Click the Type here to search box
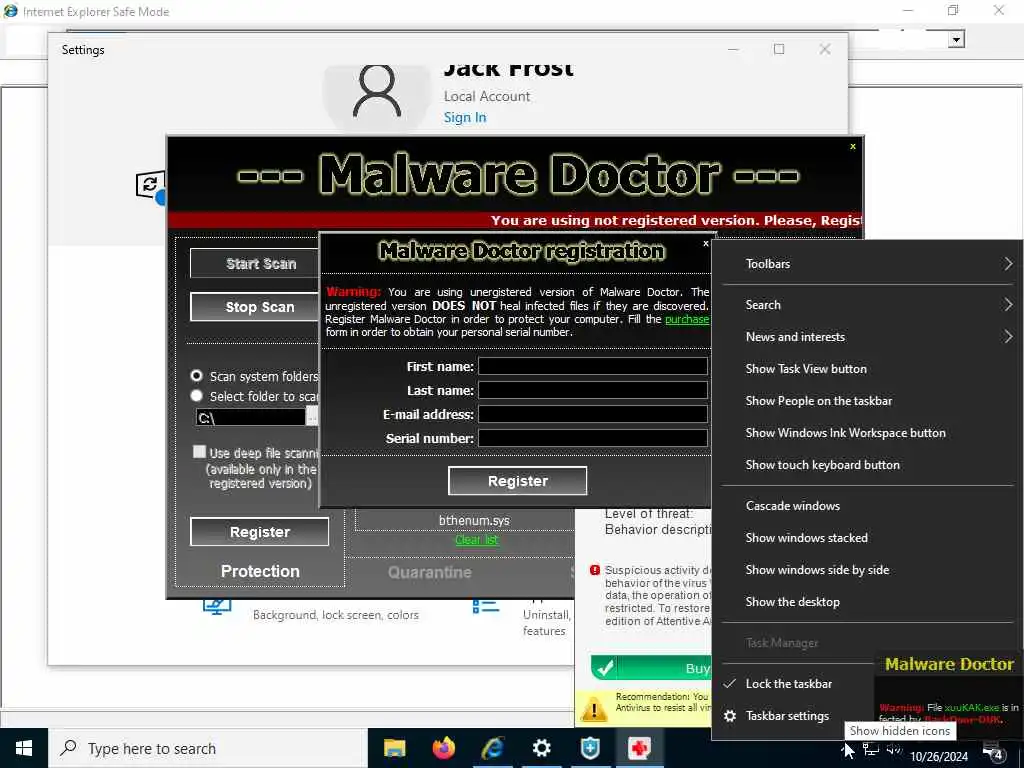1024x768 pixels. [208, 748]
